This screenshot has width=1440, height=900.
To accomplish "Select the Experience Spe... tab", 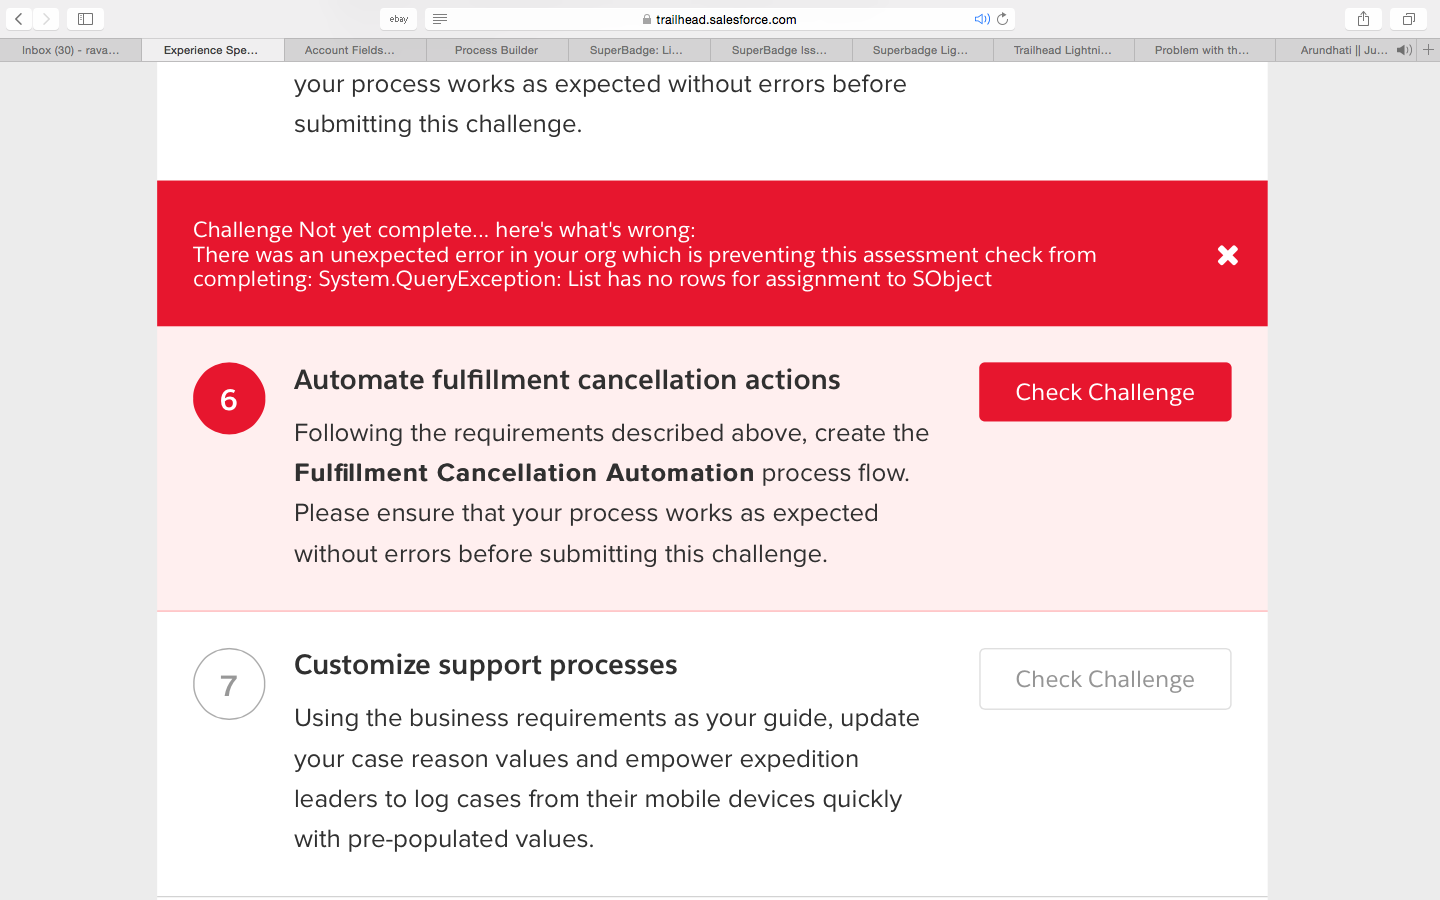I will coord(212,50).
